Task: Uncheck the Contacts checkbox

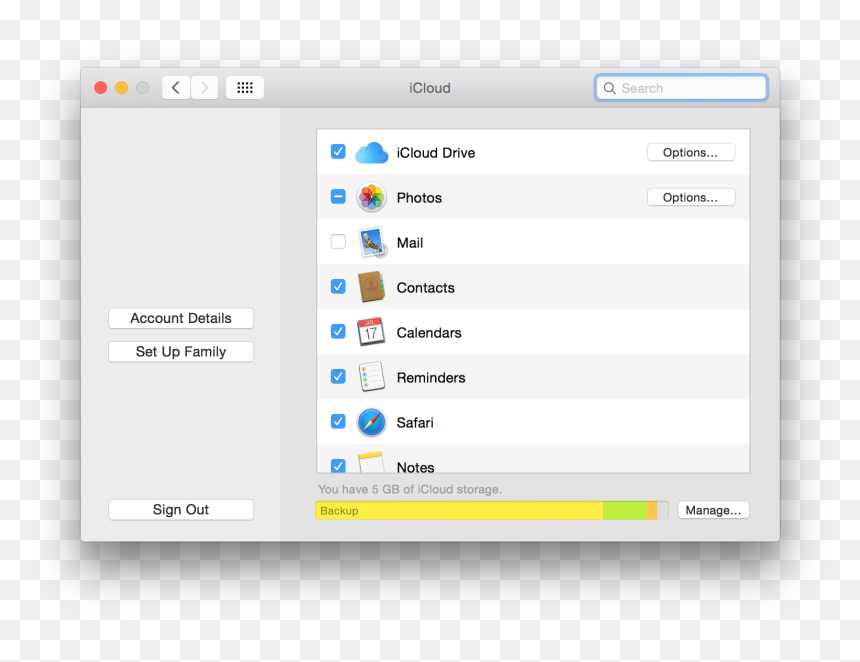Action: point(338,286)
